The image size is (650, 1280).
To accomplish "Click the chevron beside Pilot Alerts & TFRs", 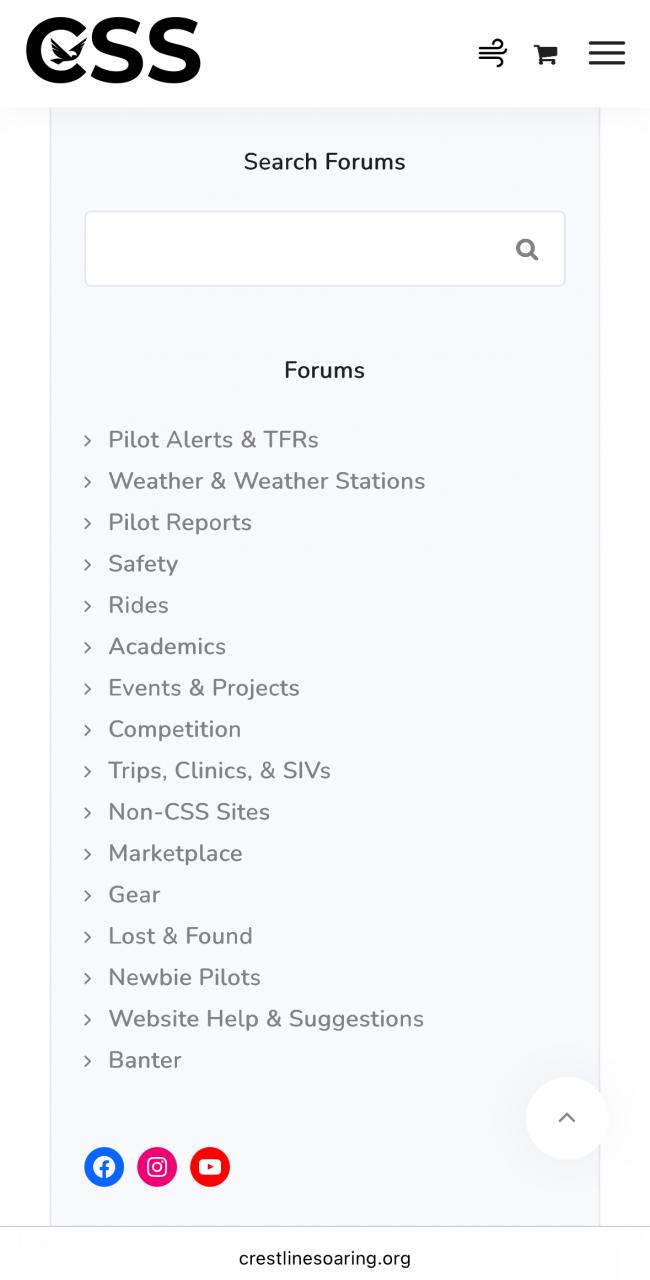I will coord(88,440).
